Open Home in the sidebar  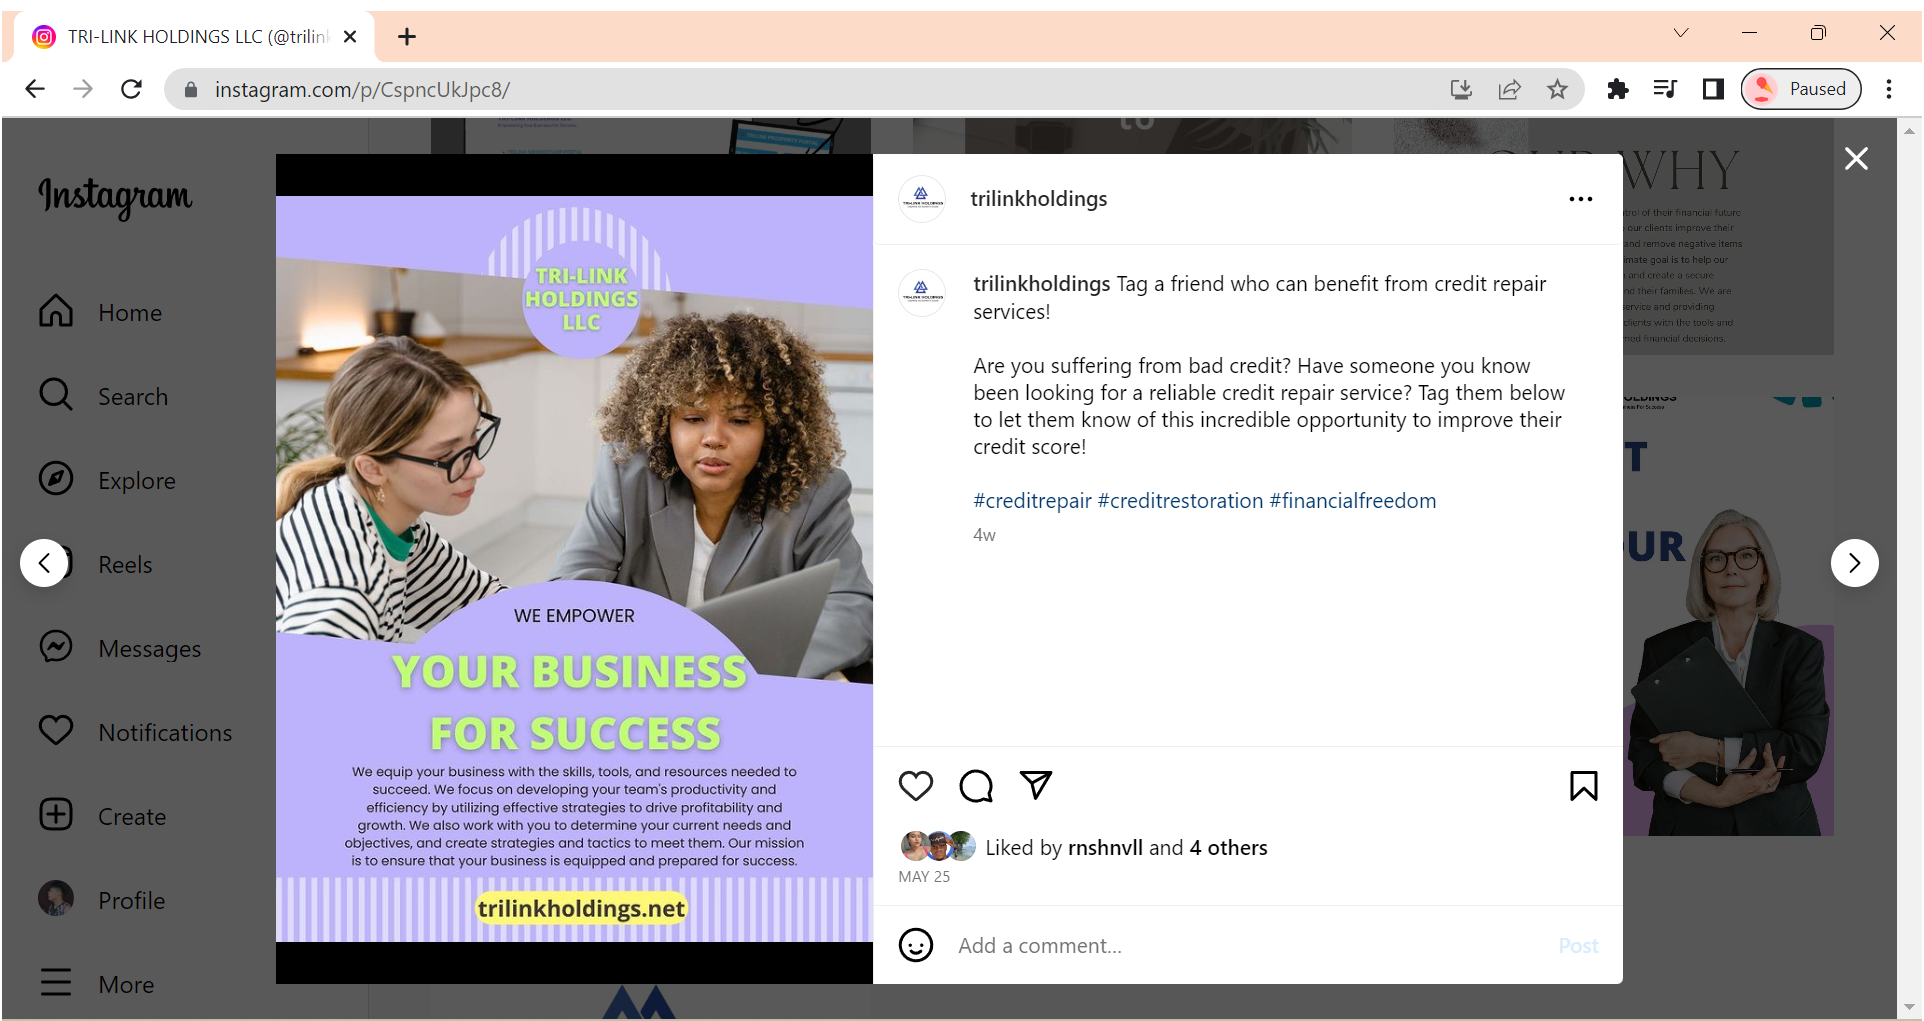[x=100, y=313]
